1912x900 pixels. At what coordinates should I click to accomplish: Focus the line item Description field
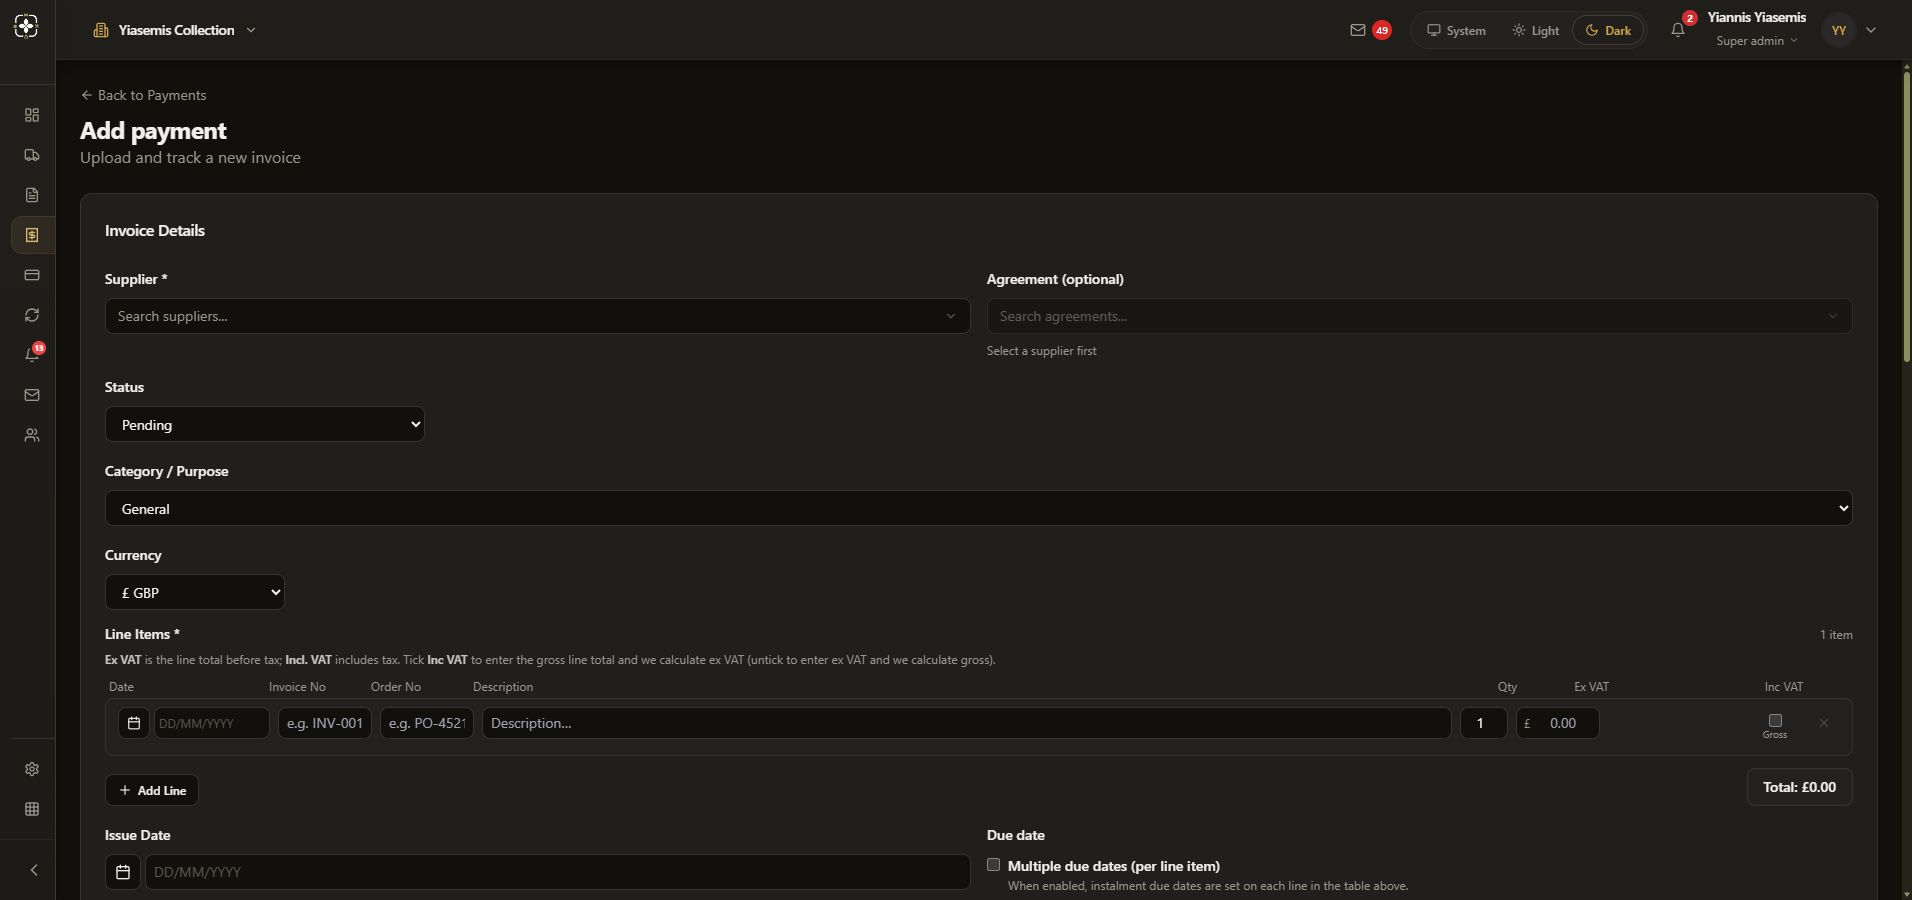967,723
